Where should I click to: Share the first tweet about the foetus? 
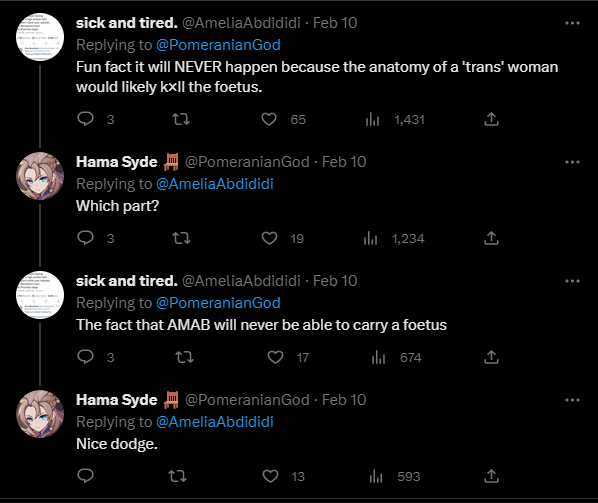pos(491,119)
